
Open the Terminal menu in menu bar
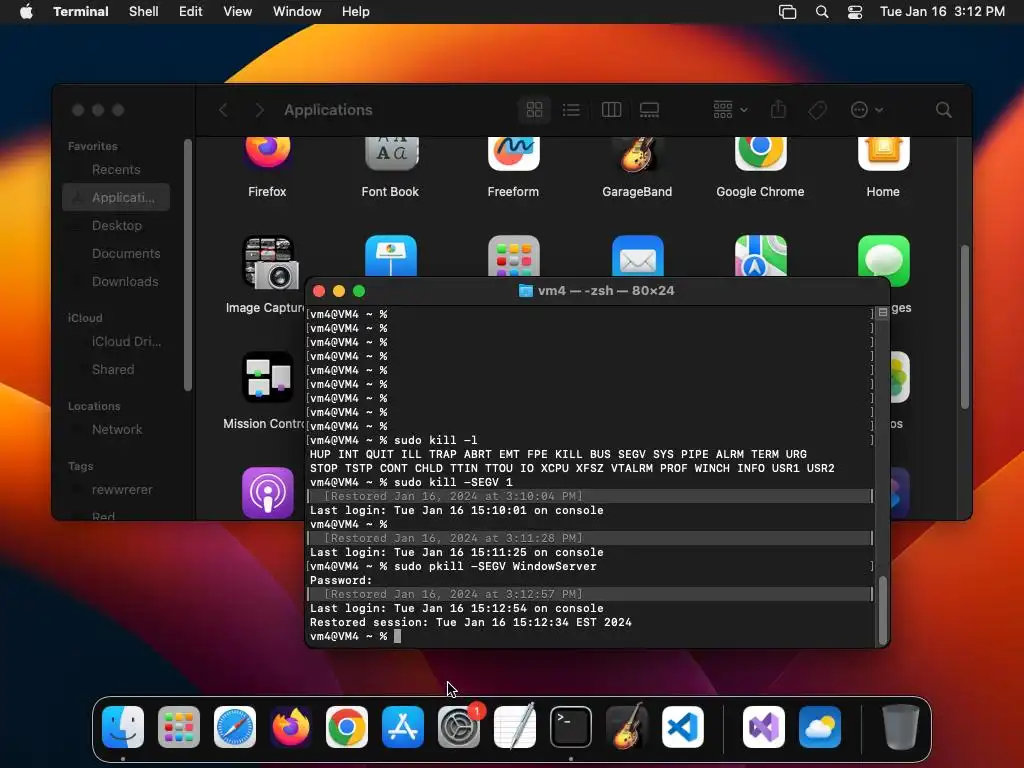tap(81, 11)
